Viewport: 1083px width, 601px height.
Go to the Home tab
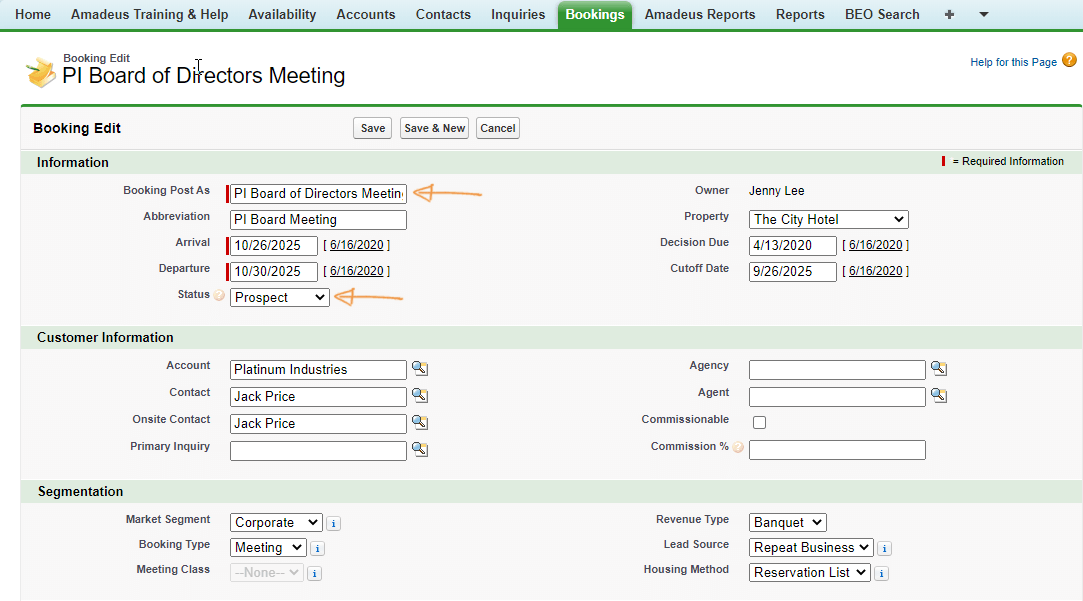(32, 15)
